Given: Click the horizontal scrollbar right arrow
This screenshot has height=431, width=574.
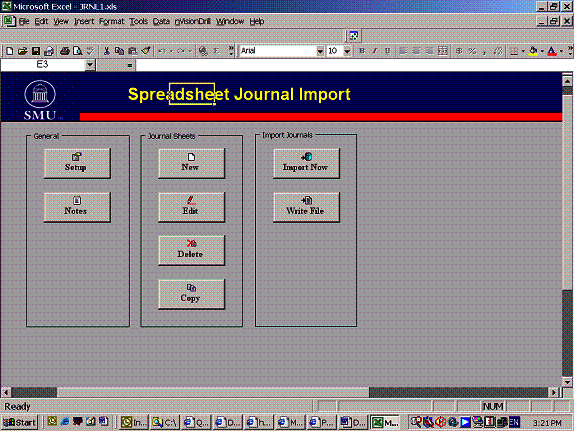Looking at the screenshot, I should (554, 392).
